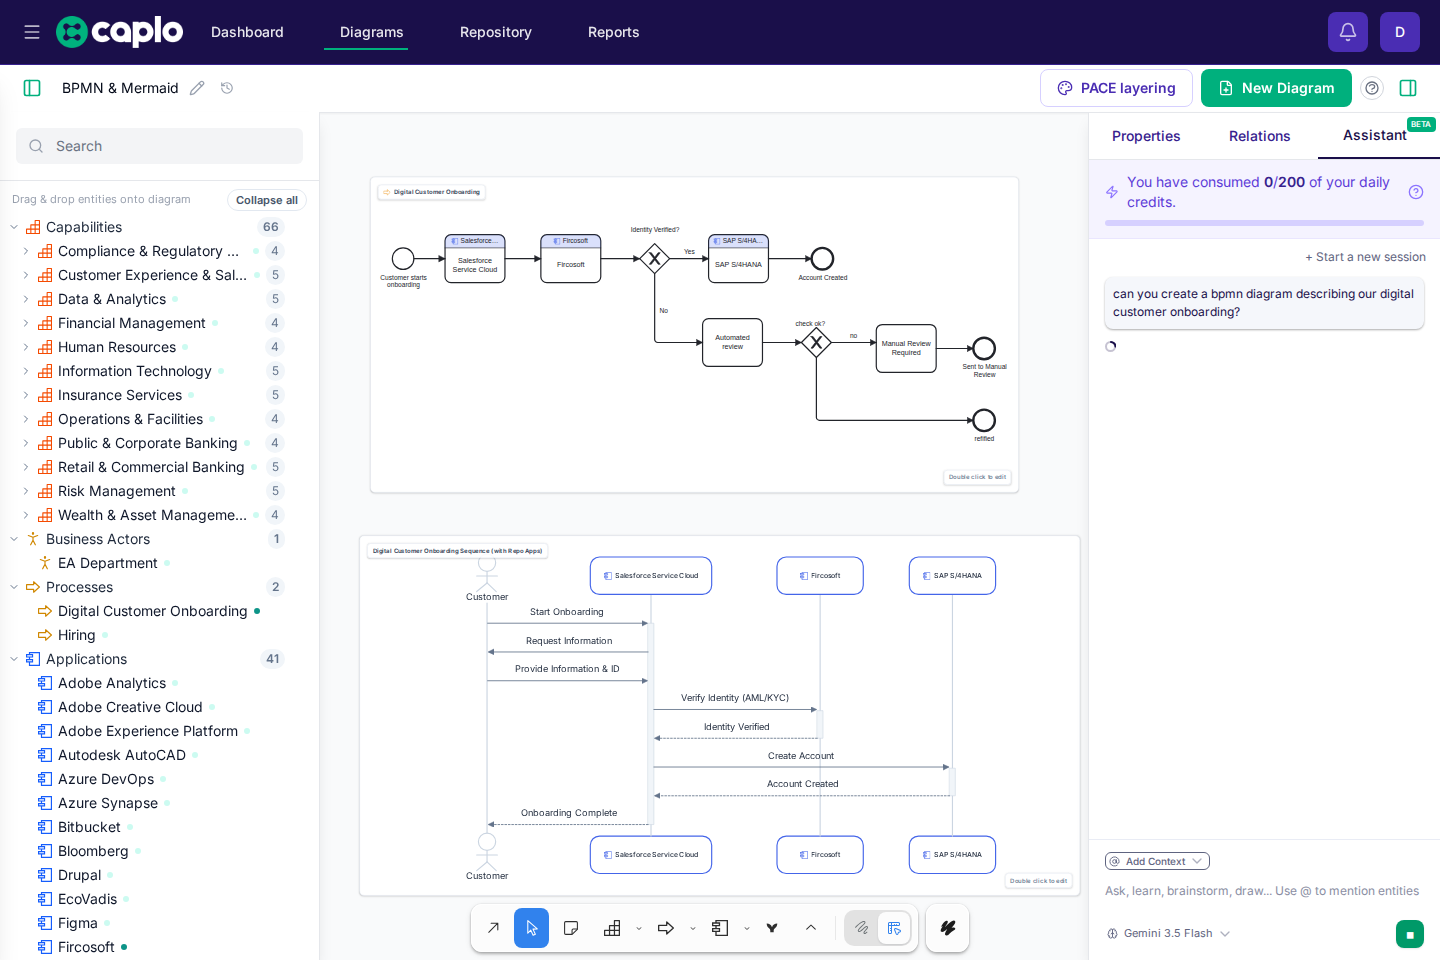Expand Compliance & Regulatory node
The width and height of the screenshot is (1440, 960).
pyautogui.click(x=26, y=251)
